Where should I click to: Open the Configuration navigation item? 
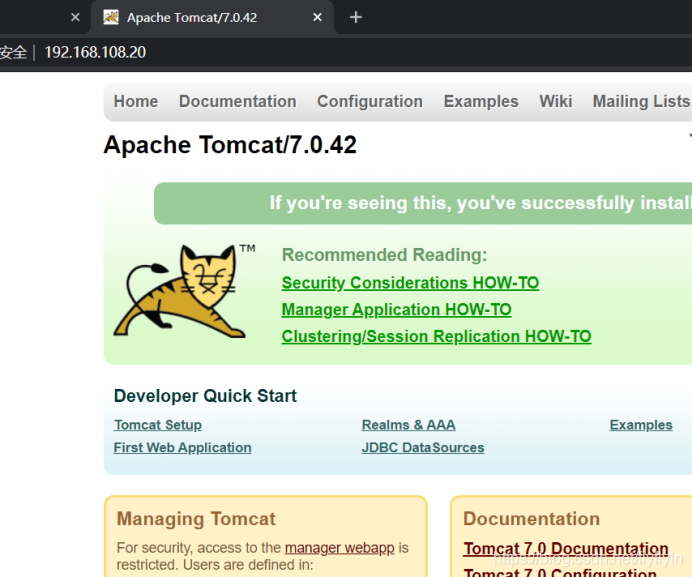(370, 102)
